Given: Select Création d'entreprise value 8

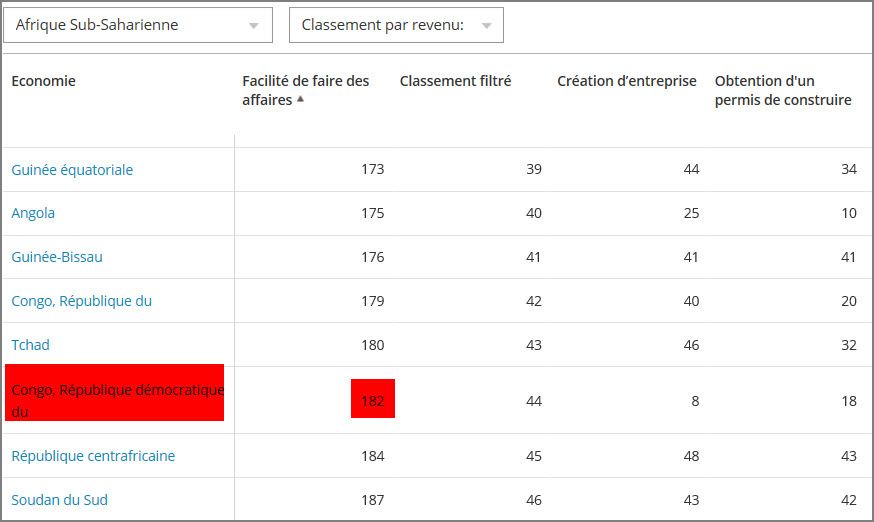Looking at the screenshot, I should 695,401.
